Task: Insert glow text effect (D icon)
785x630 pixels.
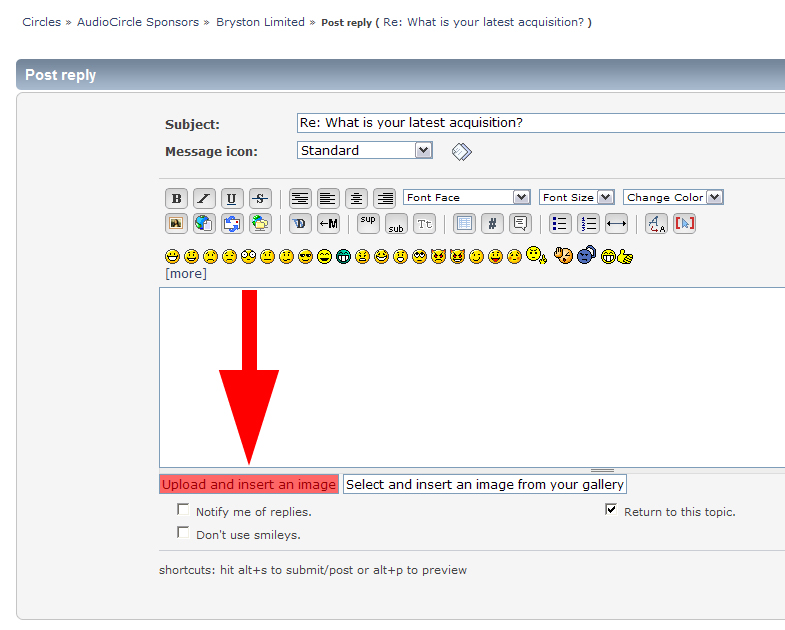Action: (x=300, y=223)
